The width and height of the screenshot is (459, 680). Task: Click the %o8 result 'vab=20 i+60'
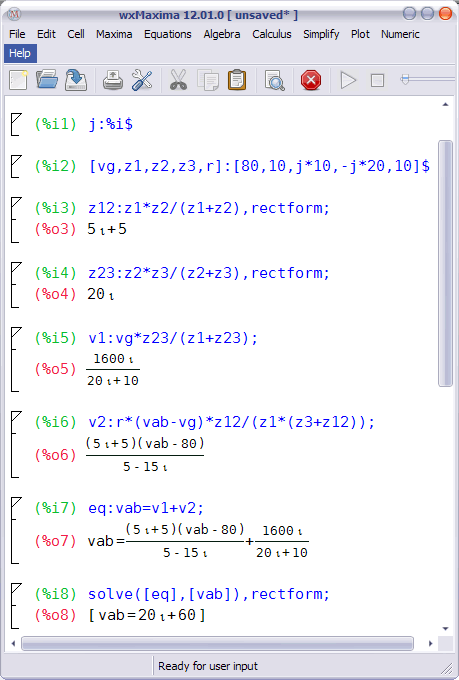[x=147, y=615]
